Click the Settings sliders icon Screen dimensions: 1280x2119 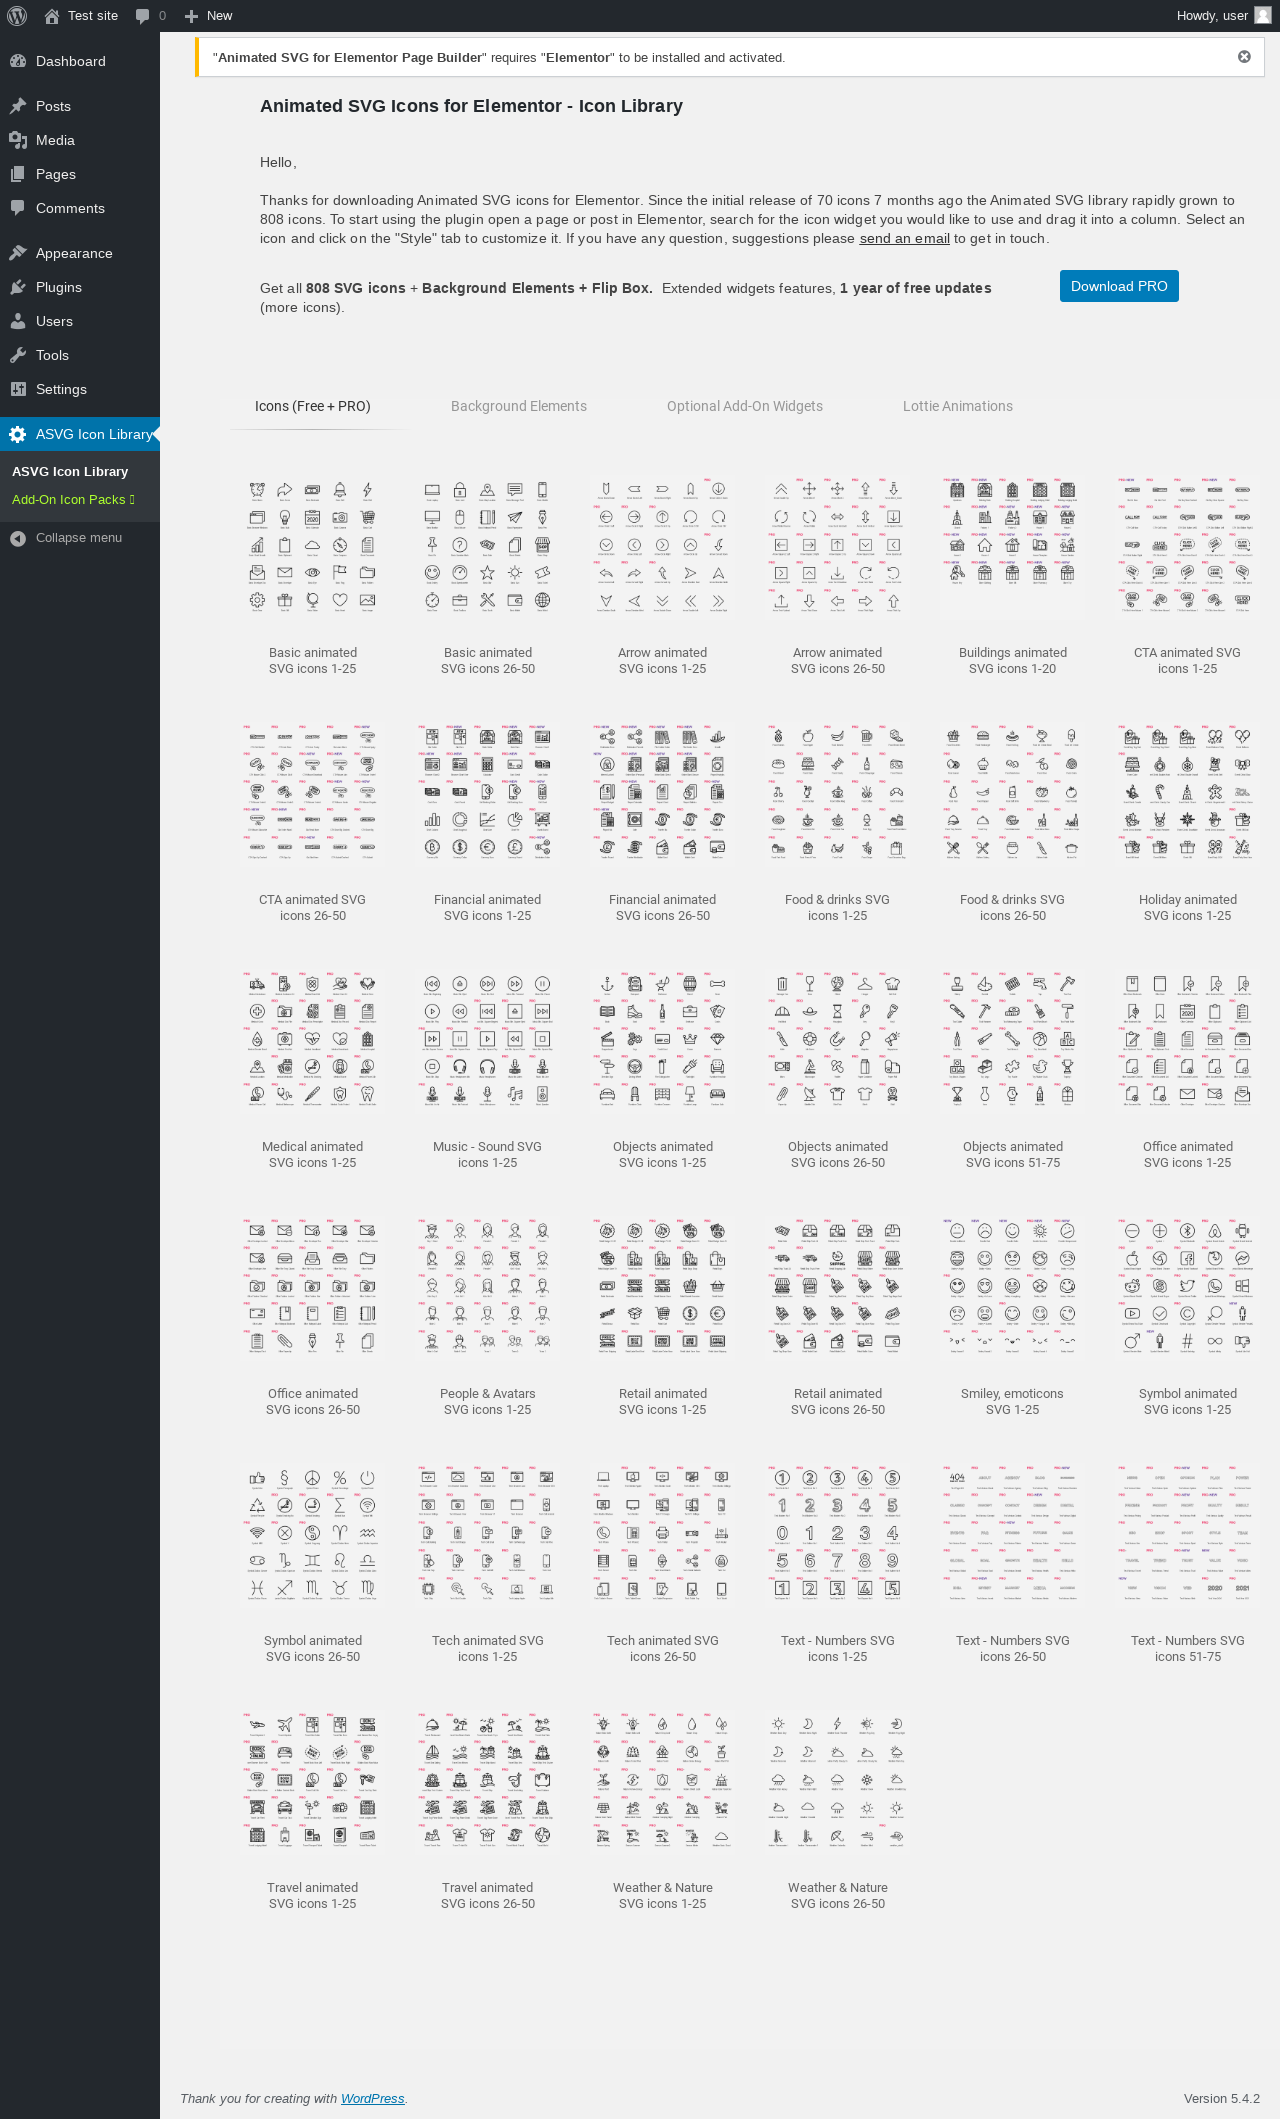click(x=18, y=389)
